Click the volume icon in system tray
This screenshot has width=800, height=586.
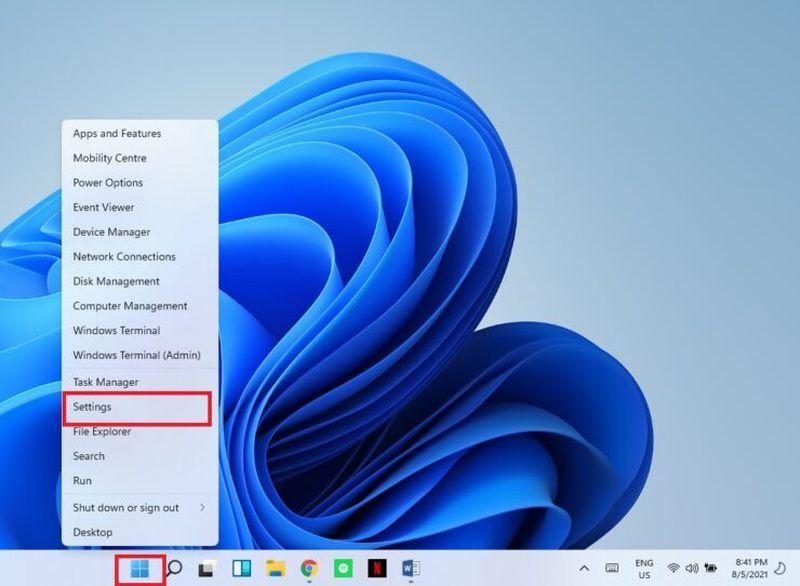point(692,570)
